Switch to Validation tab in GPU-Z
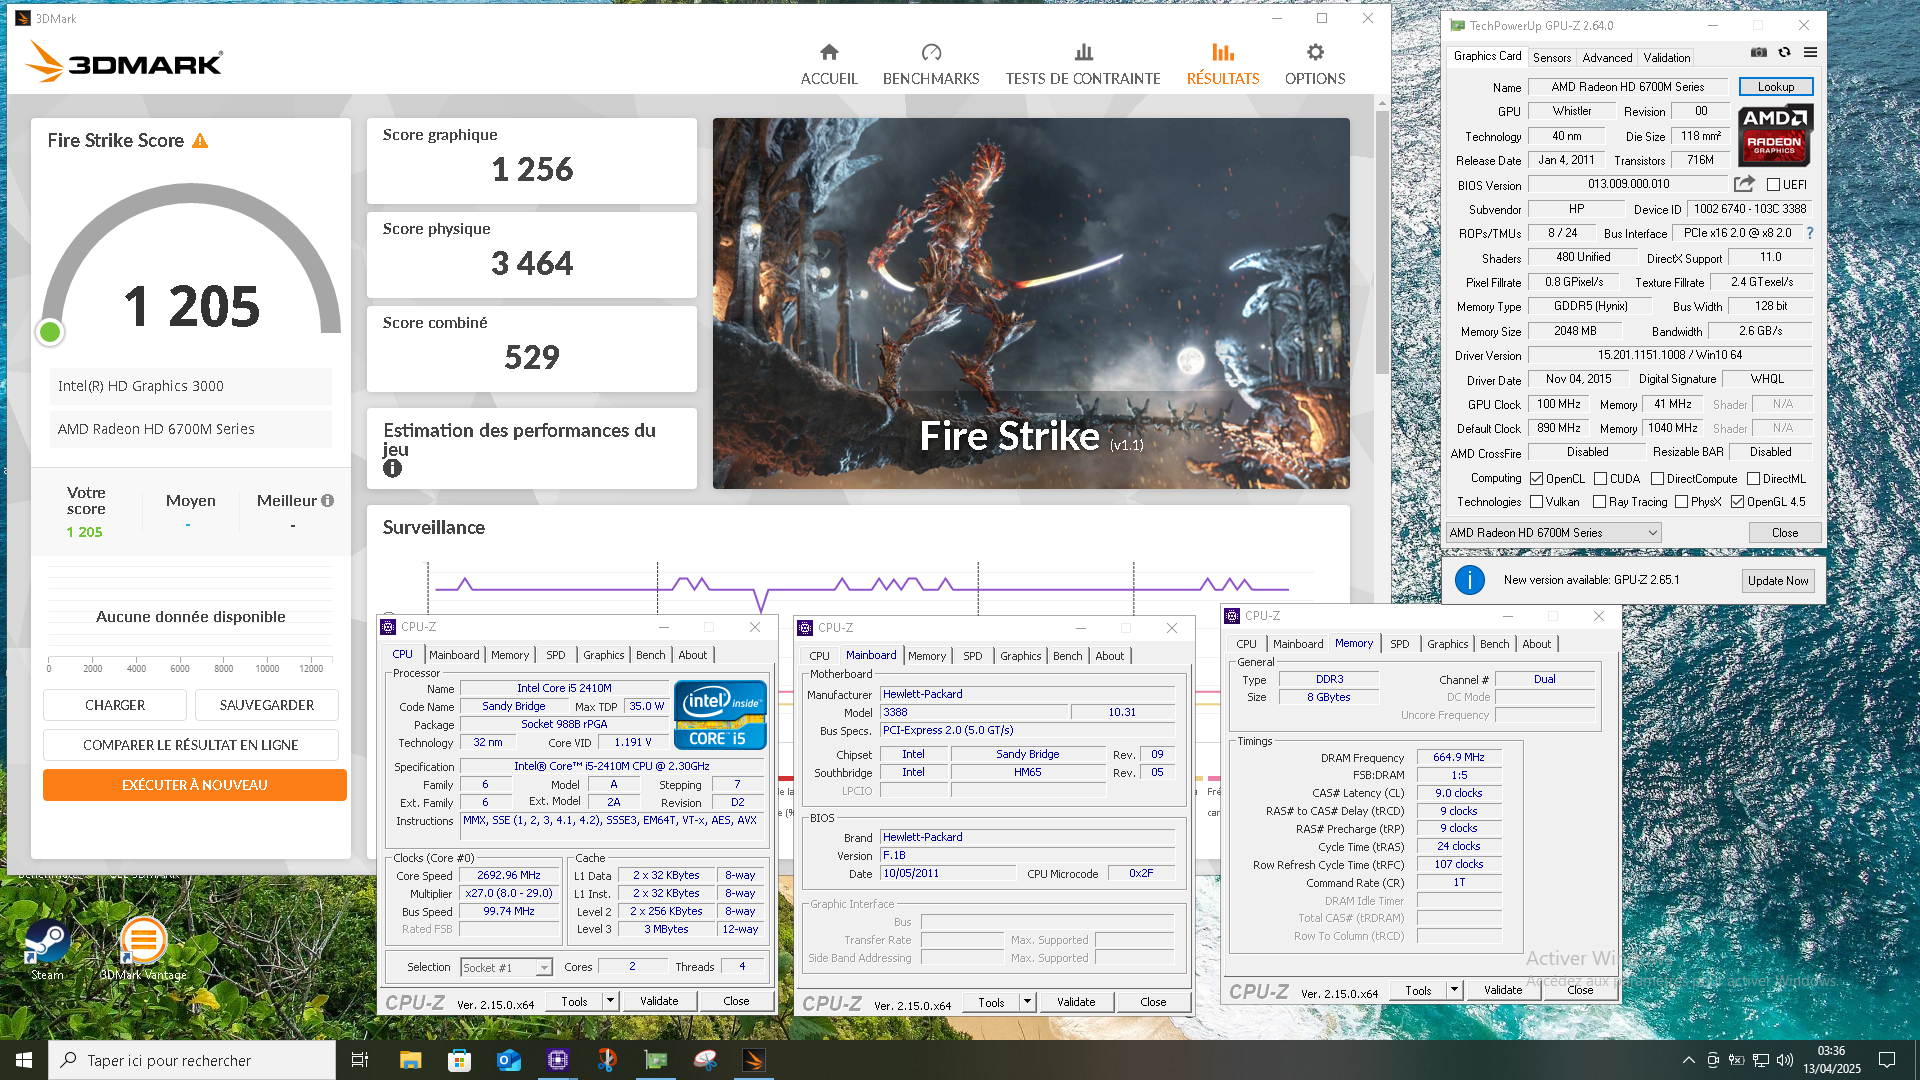Screen dimensions: 1920x1080 pos(1667,58)
